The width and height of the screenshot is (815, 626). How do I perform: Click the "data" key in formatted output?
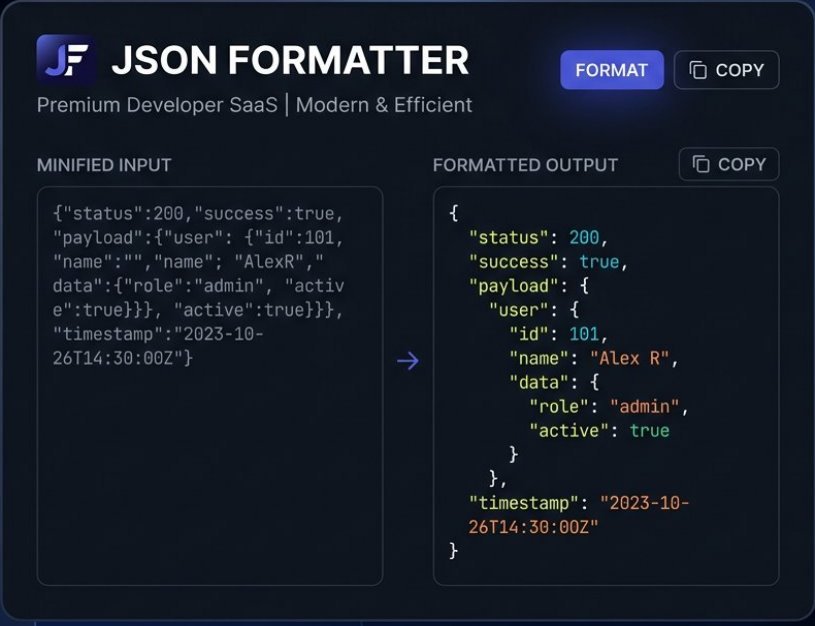pos(539,382)
